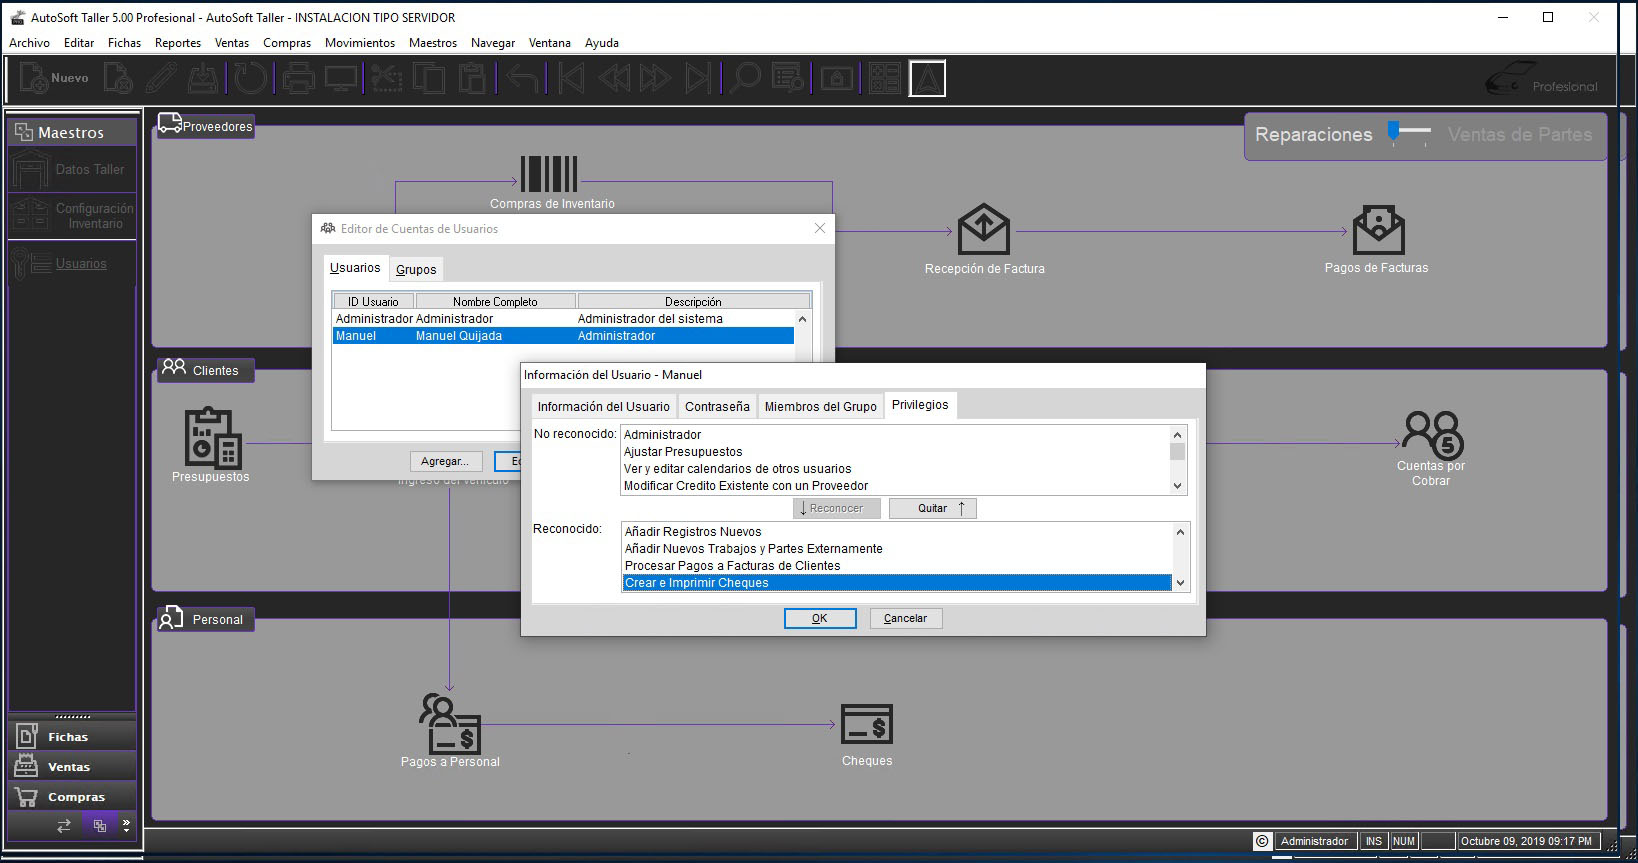This screenshot has width=1638, height=863.
Task: Click the highlighted navigation arrow toolbar icon
Action: click(x=927, y=78)
